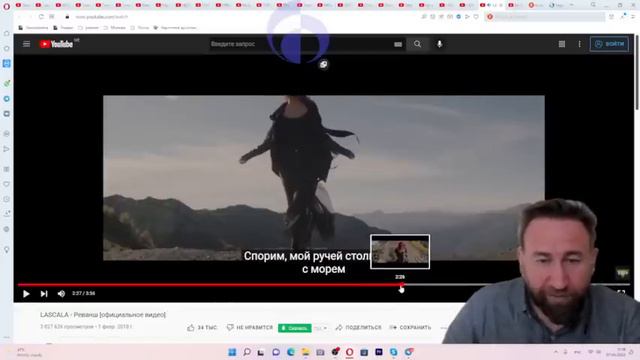Switch to first YouTube tab

[x=23, y=5]
